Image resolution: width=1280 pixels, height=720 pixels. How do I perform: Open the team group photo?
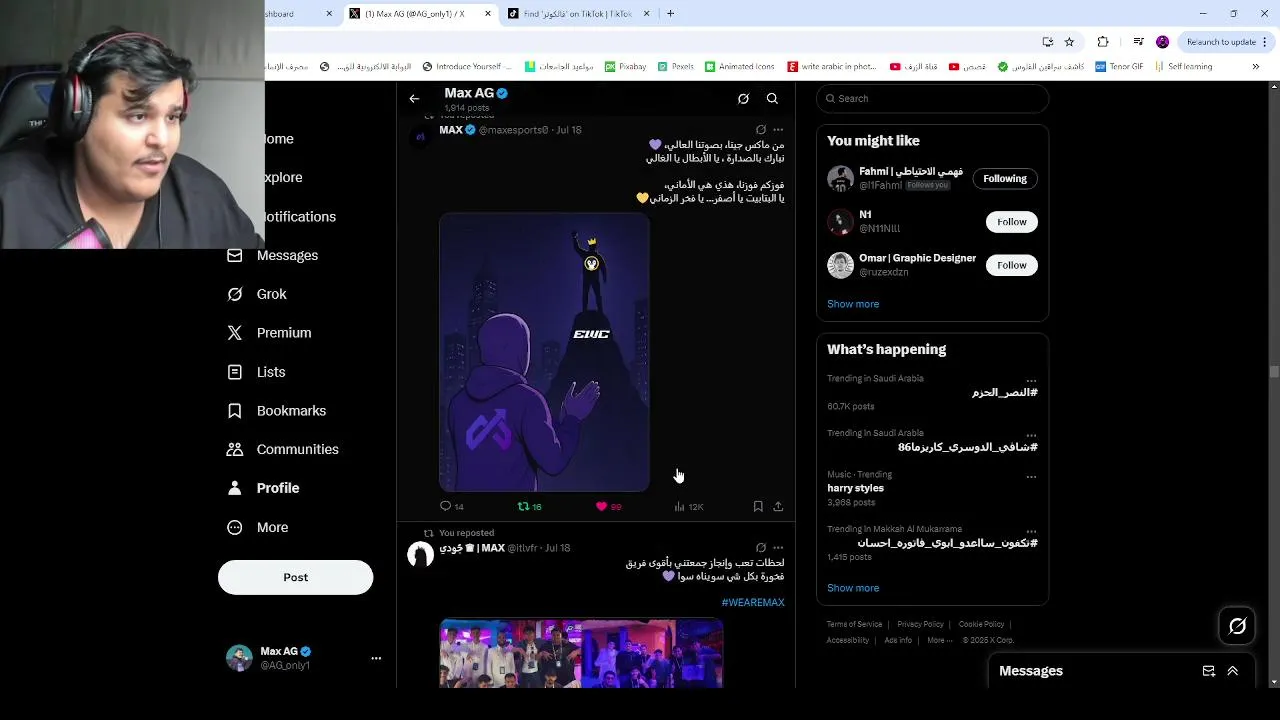[581, 653]
